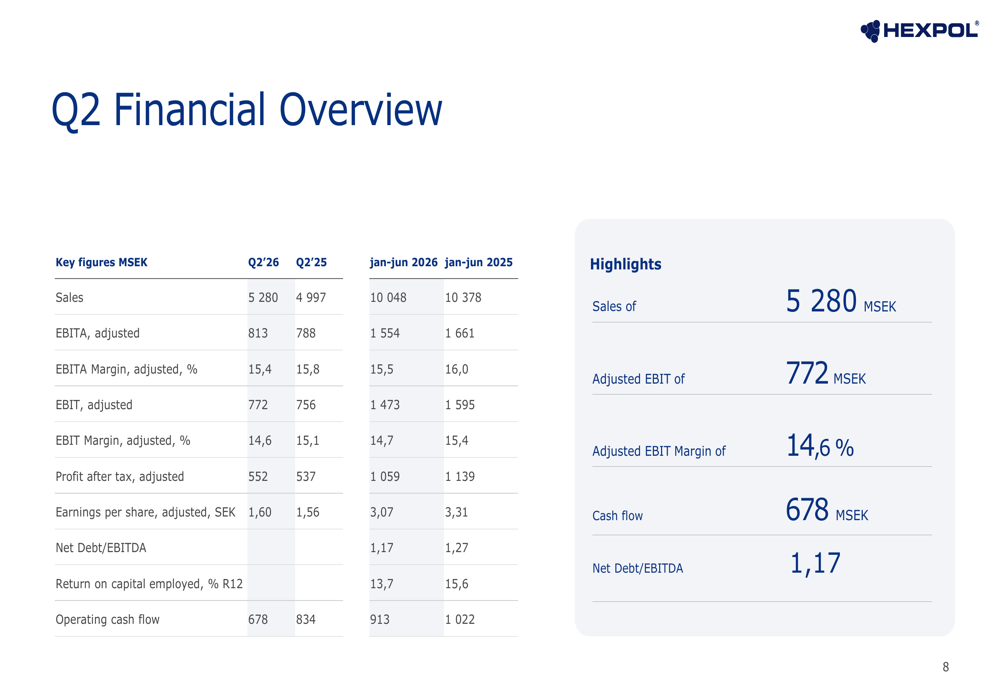Select the 'Sales' row label in table
Image resolution: width=1000 pixels, height=685 pixels.
[70, 297]
